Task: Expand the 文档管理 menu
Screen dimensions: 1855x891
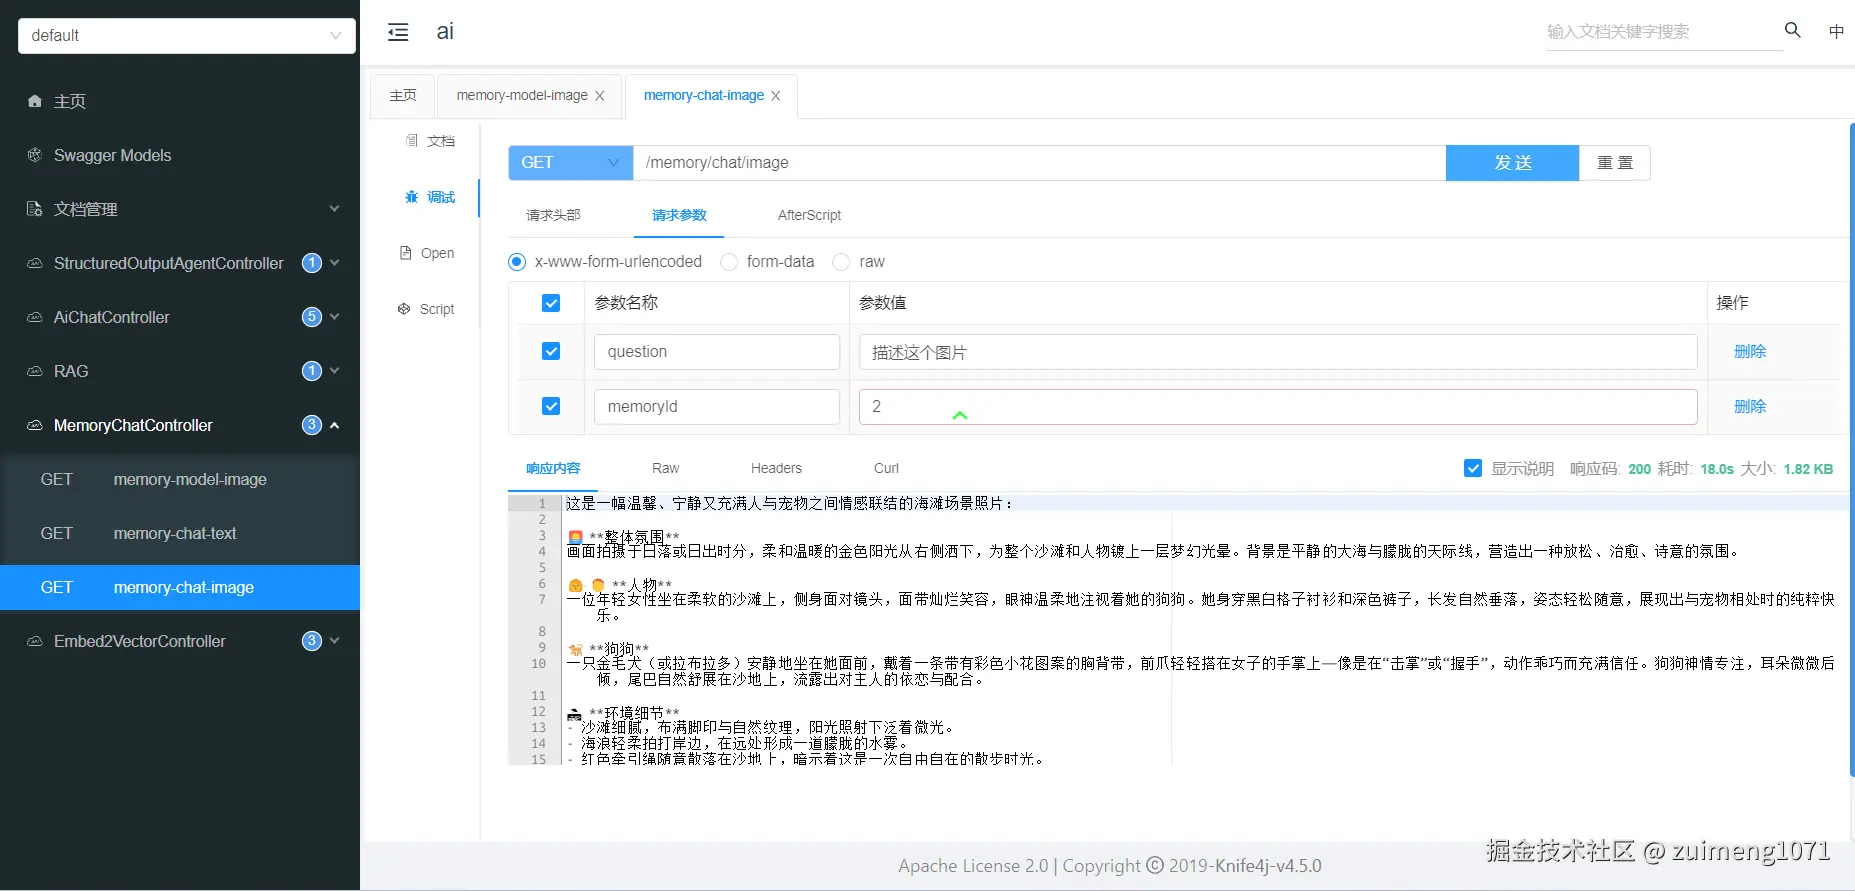Action: point(334,209)
